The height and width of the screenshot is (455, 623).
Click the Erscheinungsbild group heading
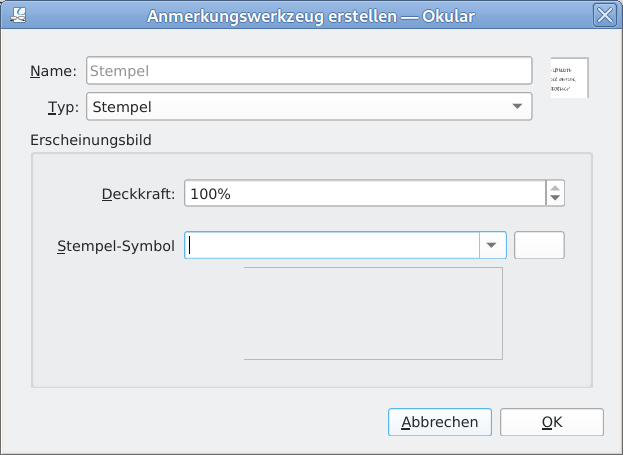click(91, 140)
